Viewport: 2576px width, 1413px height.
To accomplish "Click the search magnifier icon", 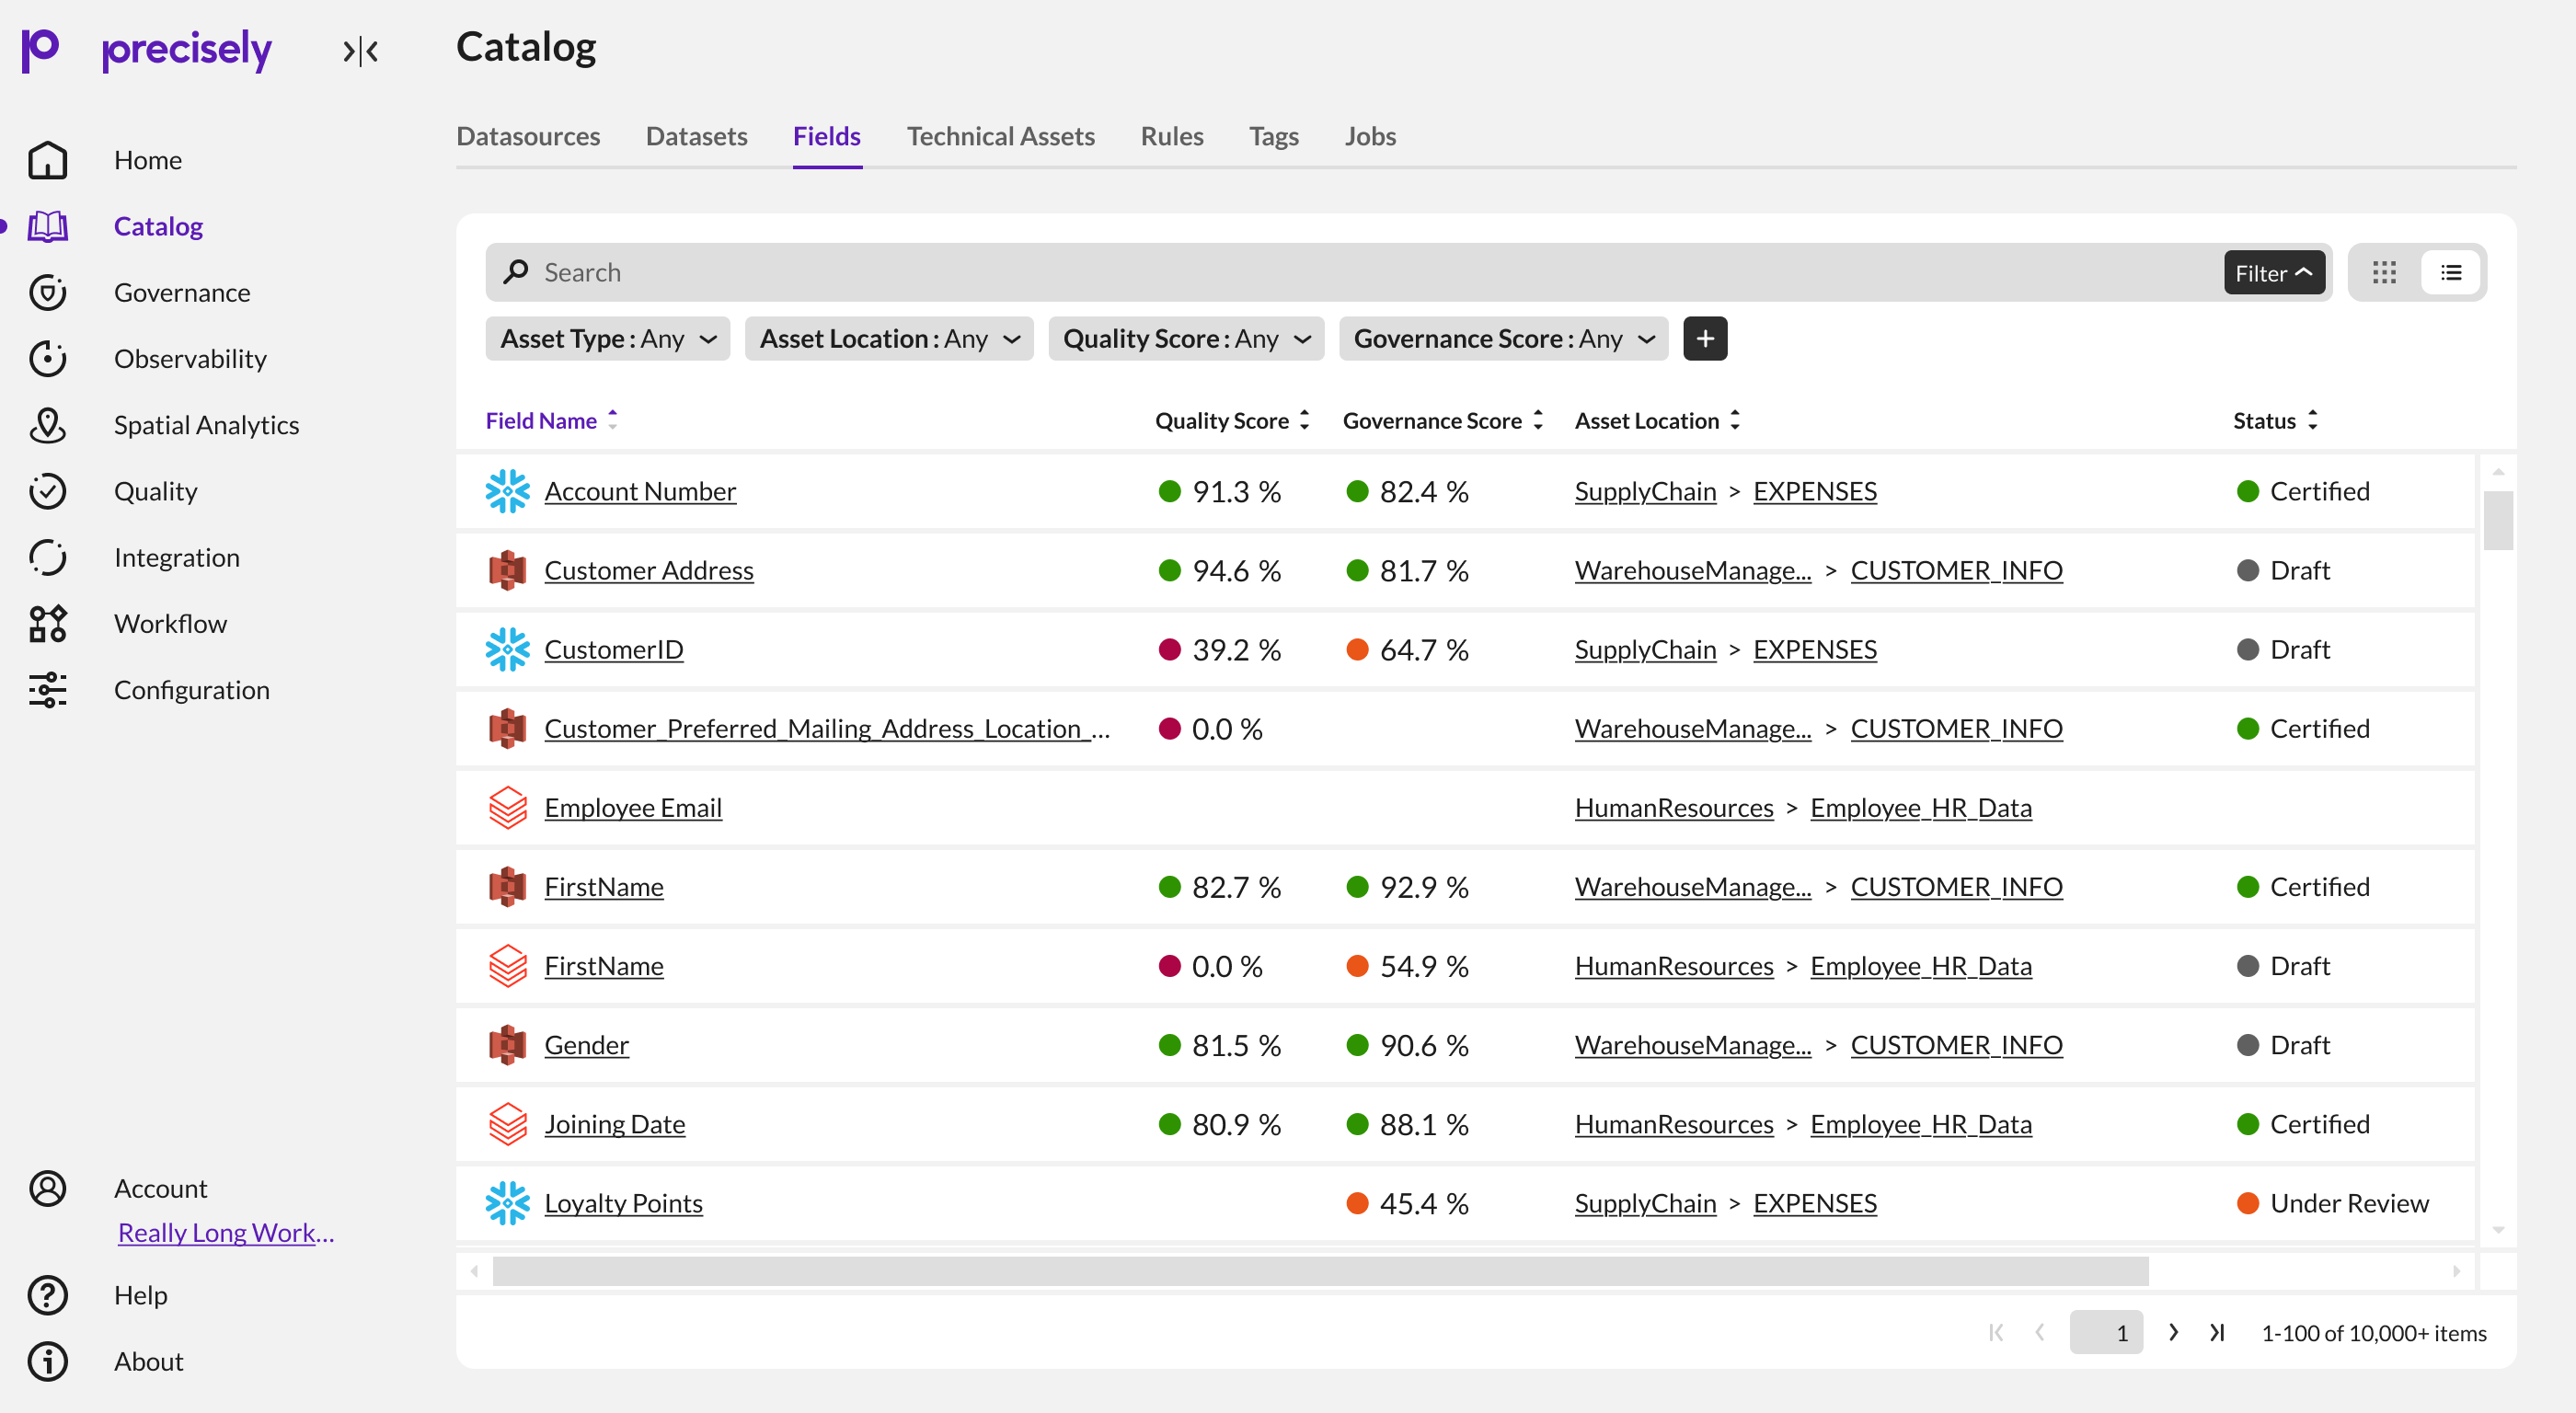I will [x=516, y=272].
